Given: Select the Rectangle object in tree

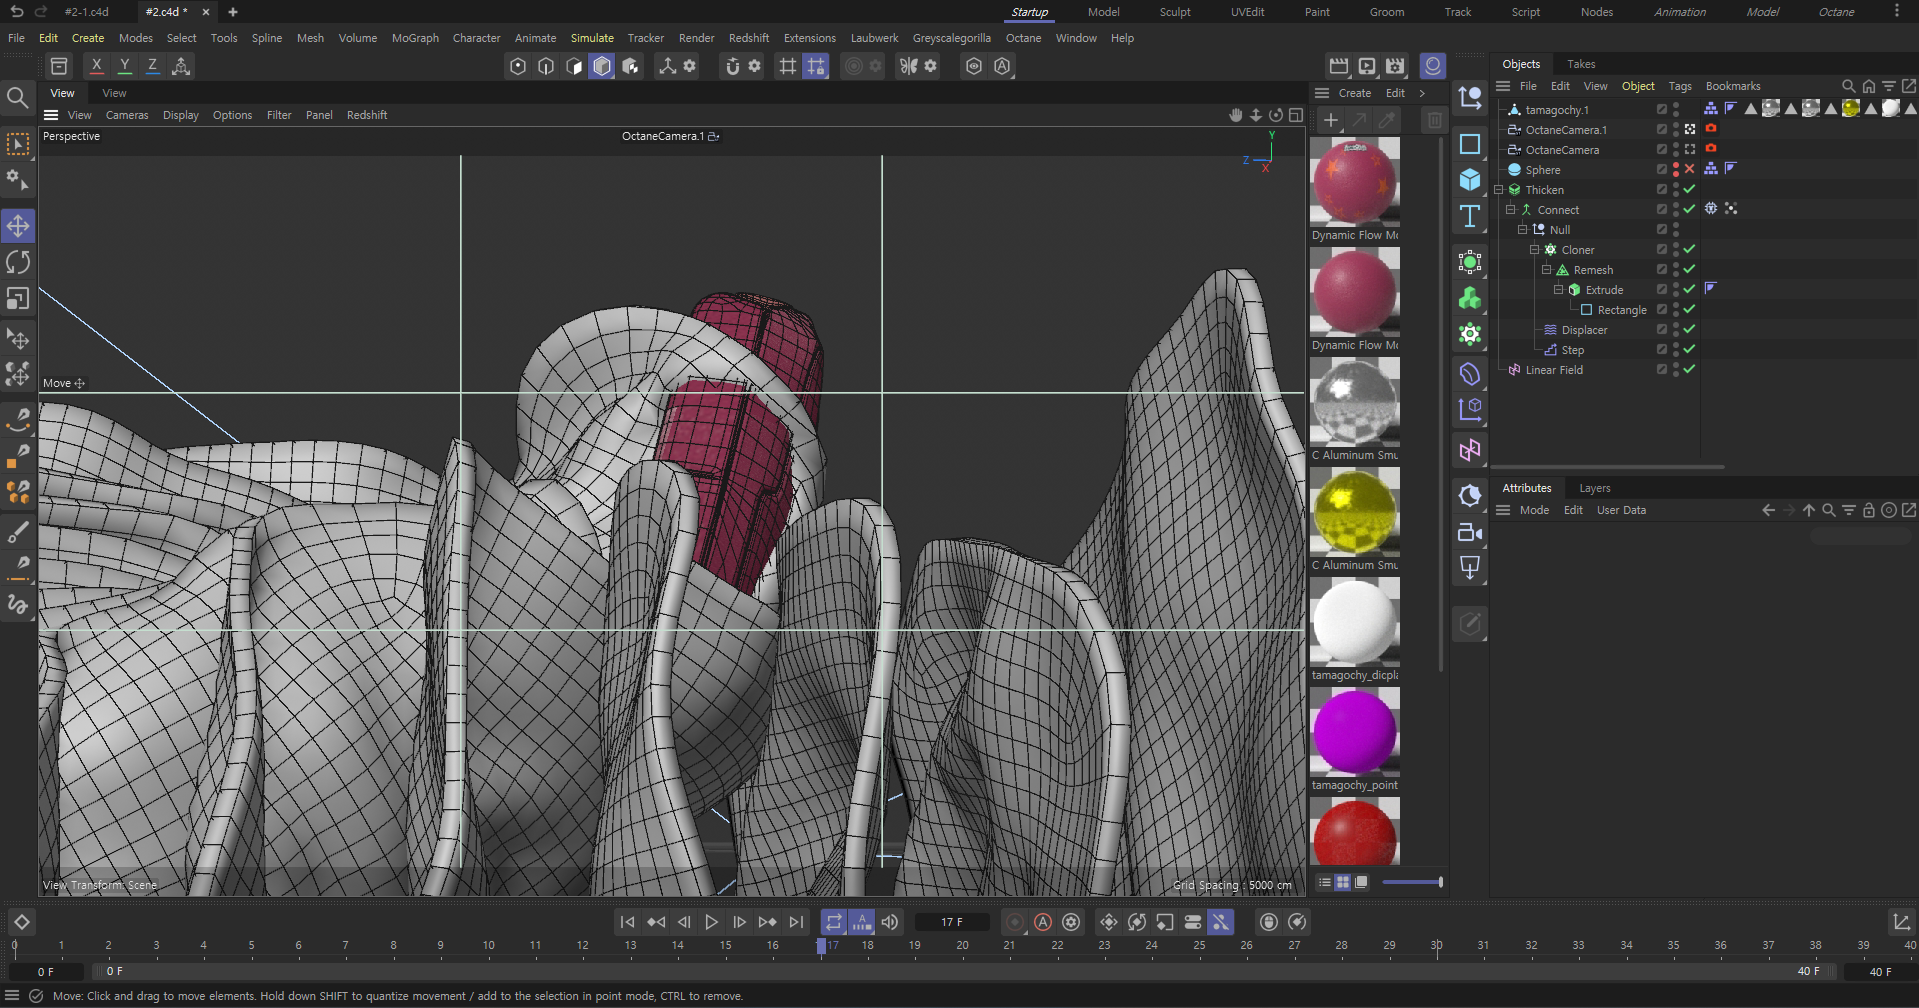Looking at the screenshot, I should pos(1621,310).
